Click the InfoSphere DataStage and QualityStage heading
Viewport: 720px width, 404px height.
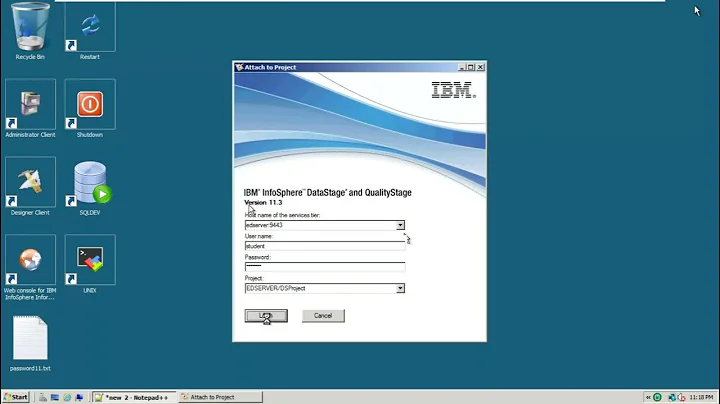point(328,193)
